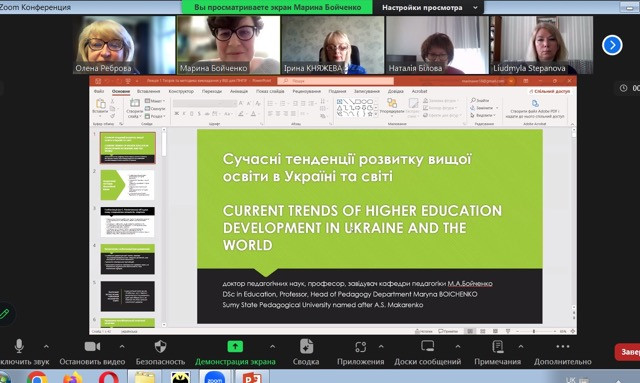Show next participants with blue arrow

[612, 45]
